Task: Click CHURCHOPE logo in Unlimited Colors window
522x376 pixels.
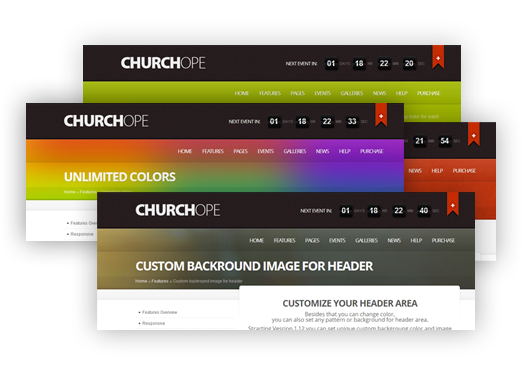Action: pyautogui.click(x=106, y=121)
